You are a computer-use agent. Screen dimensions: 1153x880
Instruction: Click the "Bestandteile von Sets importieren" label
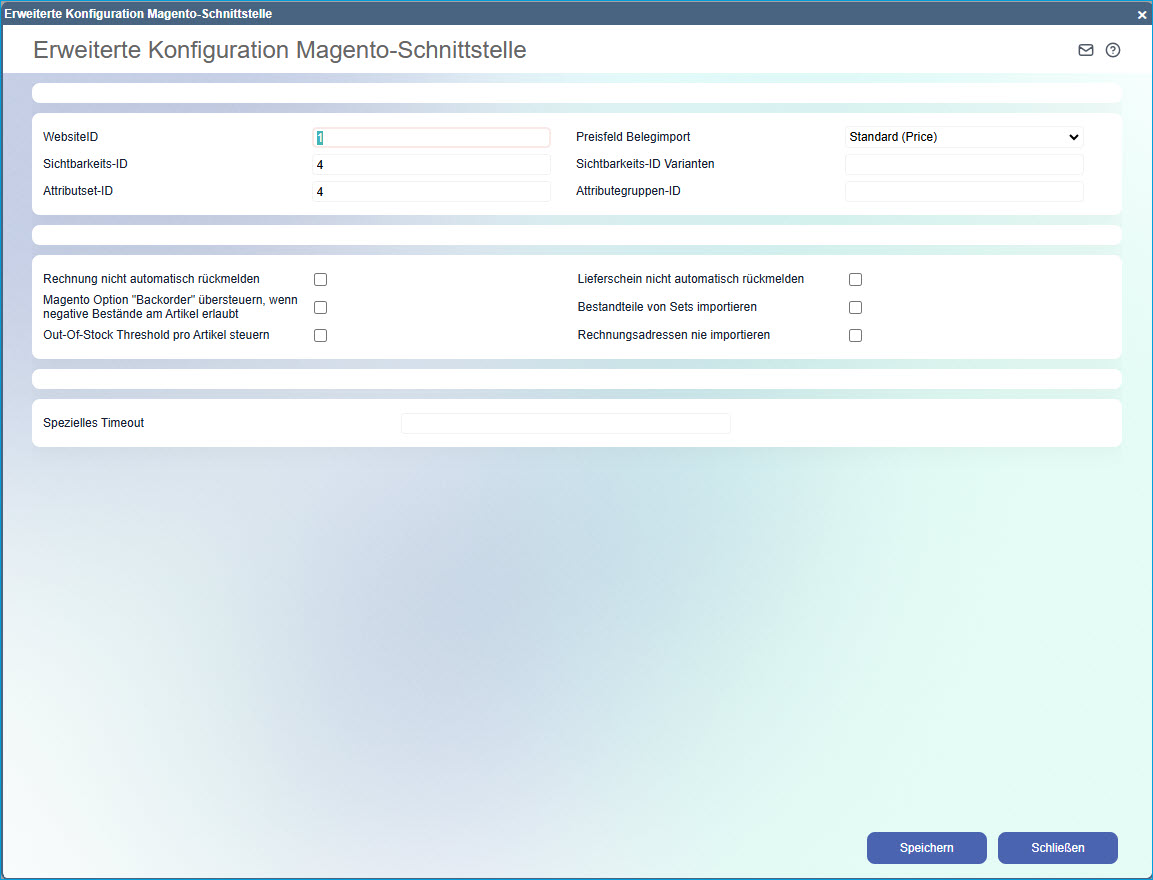click(667, 307)
